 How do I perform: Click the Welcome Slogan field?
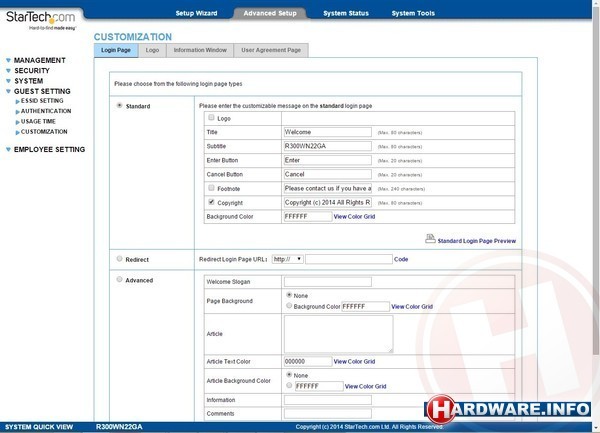[x=328, y=282]
